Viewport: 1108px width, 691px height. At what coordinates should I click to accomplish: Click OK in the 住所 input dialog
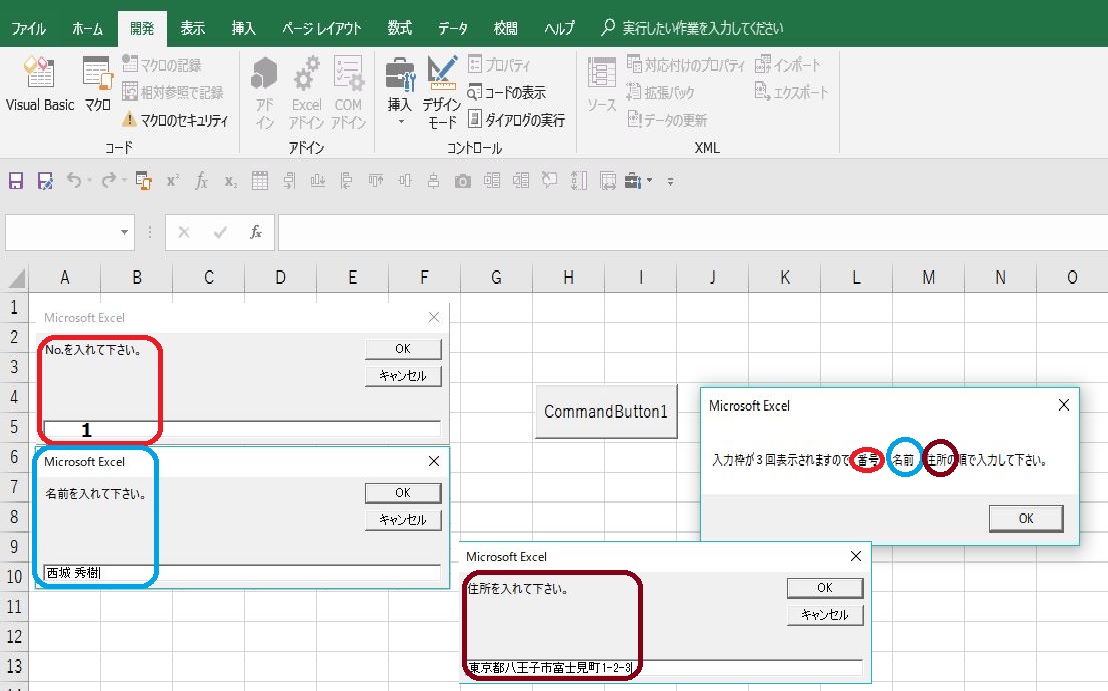coord(825,588)
